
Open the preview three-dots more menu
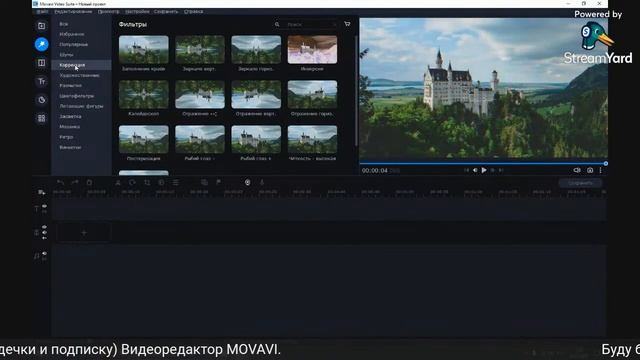coord(600,170)
